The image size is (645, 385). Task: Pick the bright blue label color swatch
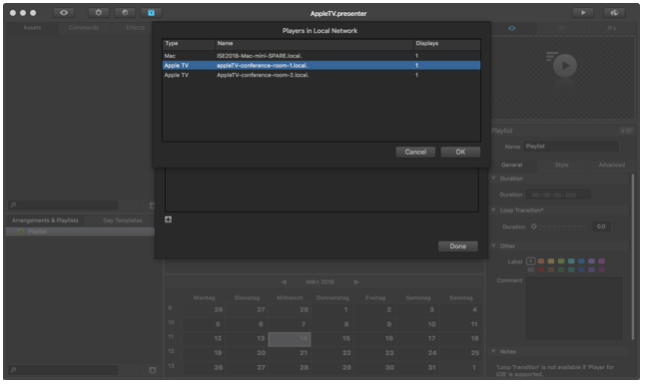point(581,261)
